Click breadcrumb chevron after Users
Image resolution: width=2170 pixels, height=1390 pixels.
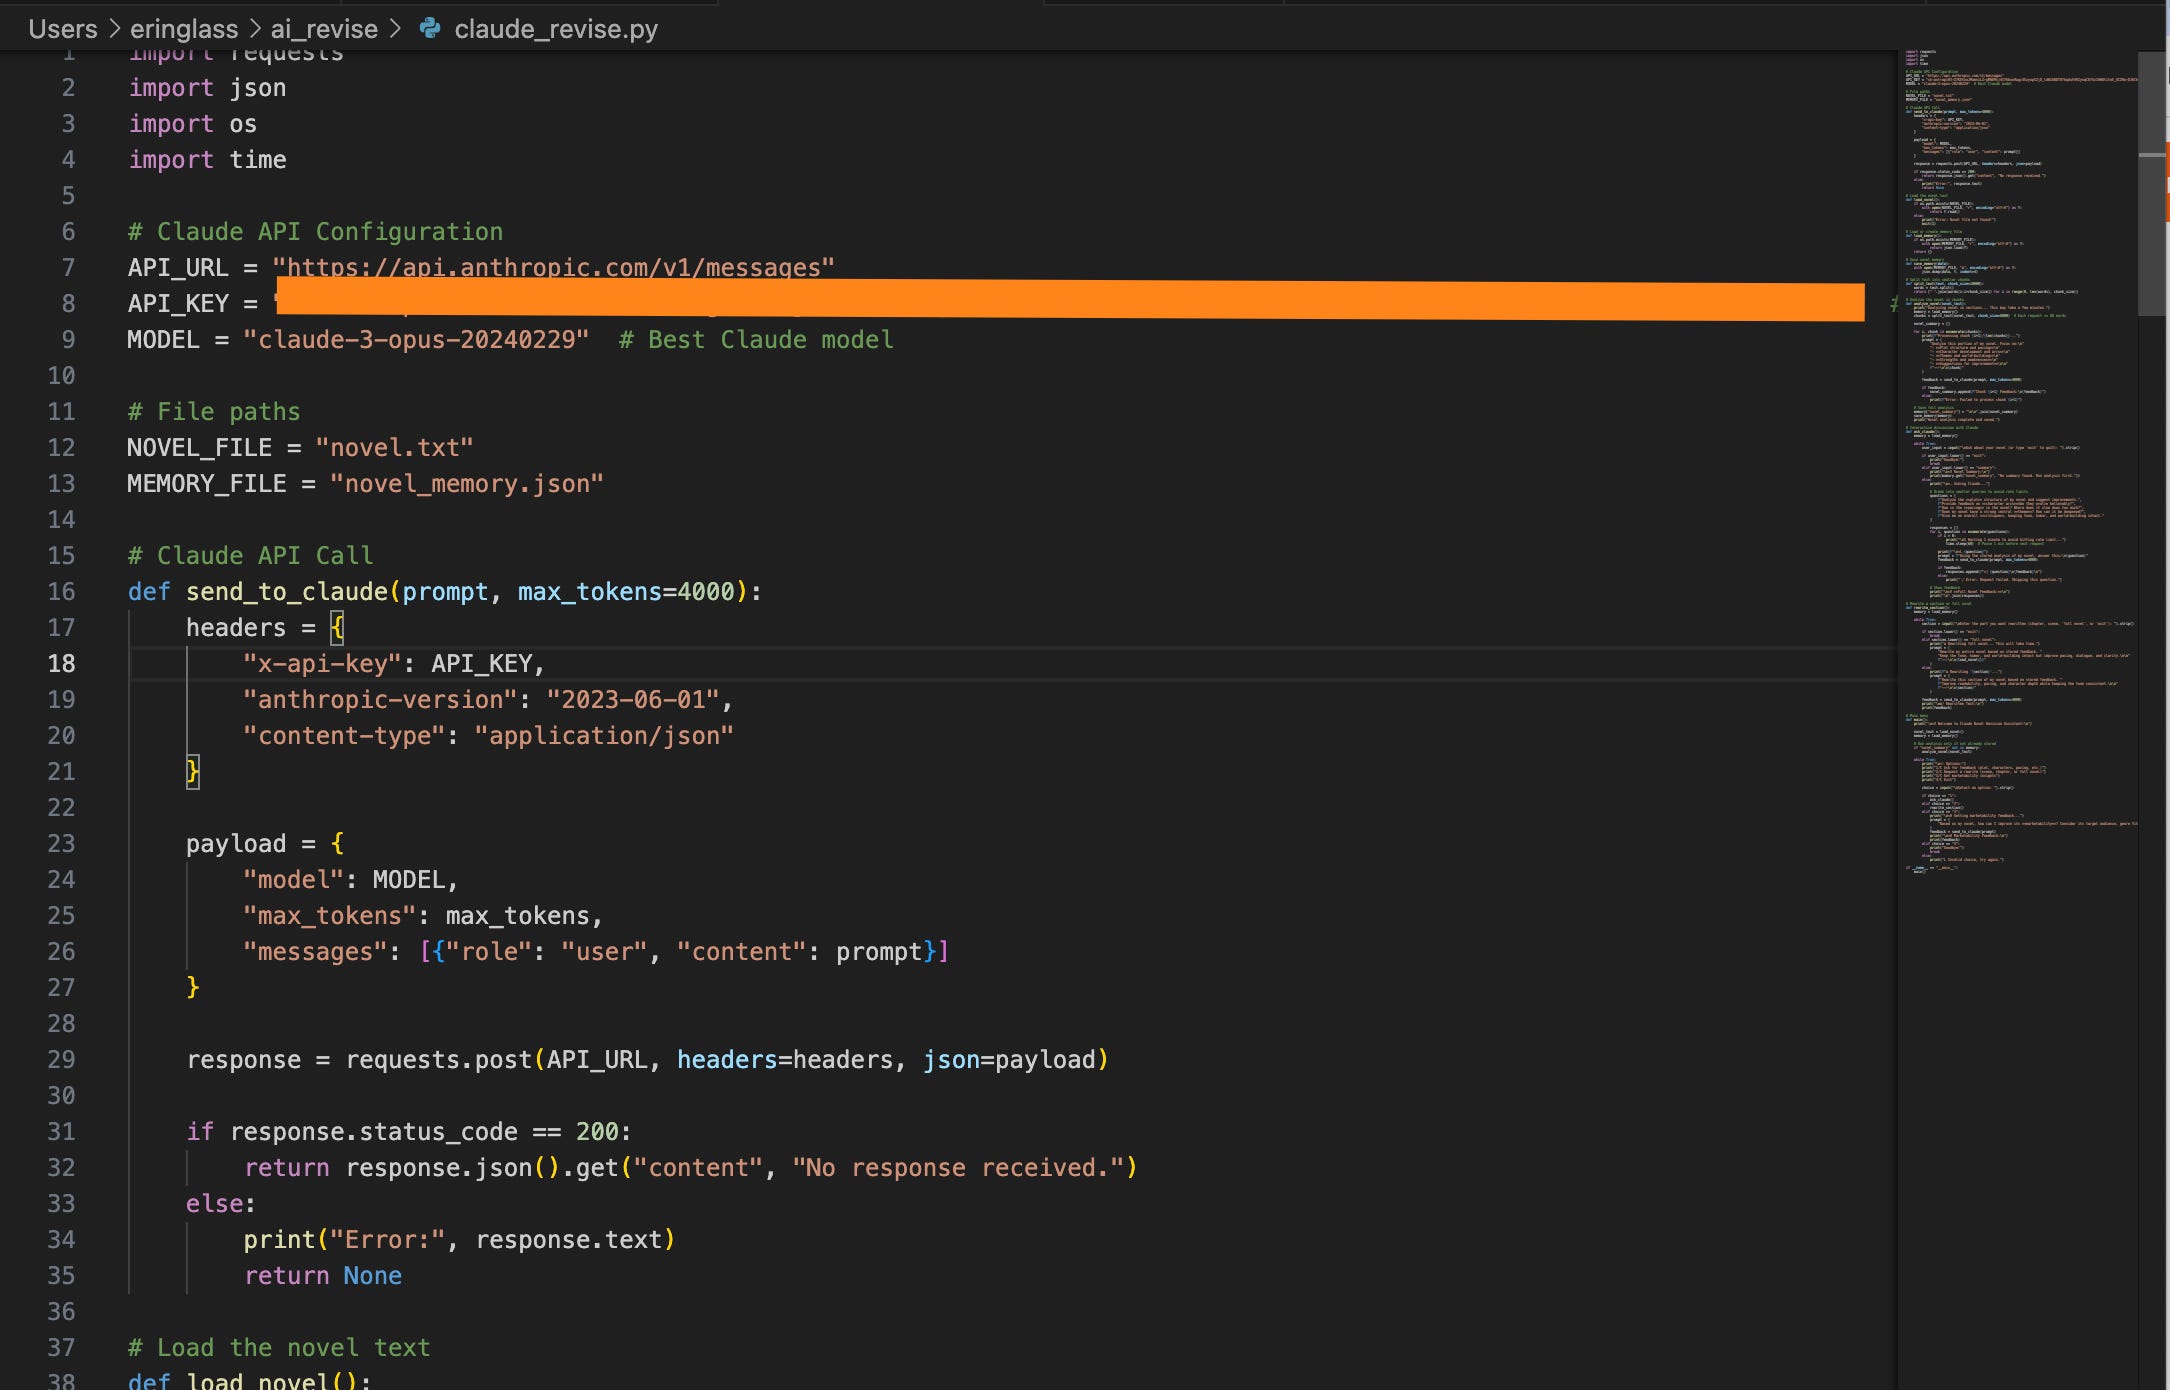[x=114, y=28]
